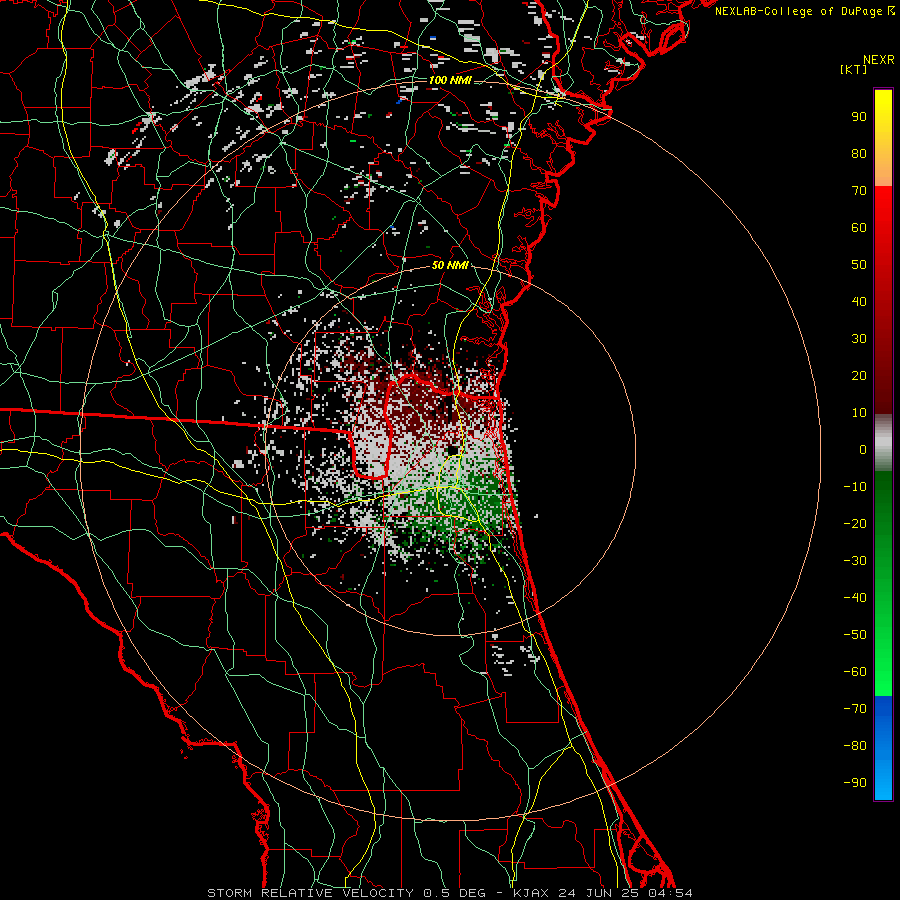Select the -10 knot scale label
900x900 pixels.
[x=855, y=487]
